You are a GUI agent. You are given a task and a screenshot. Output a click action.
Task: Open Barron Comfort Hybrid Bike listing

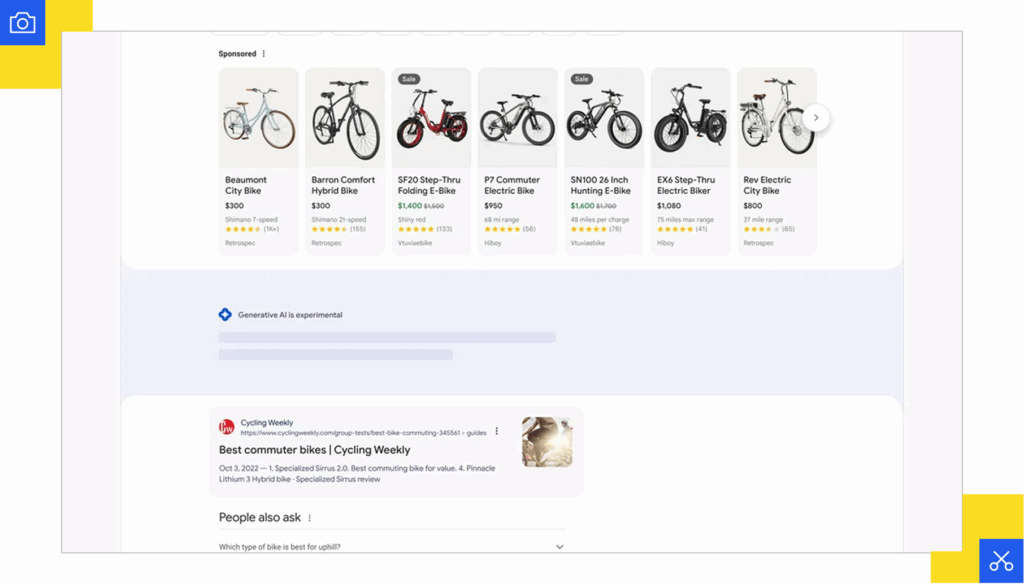[x=343, y=185]
